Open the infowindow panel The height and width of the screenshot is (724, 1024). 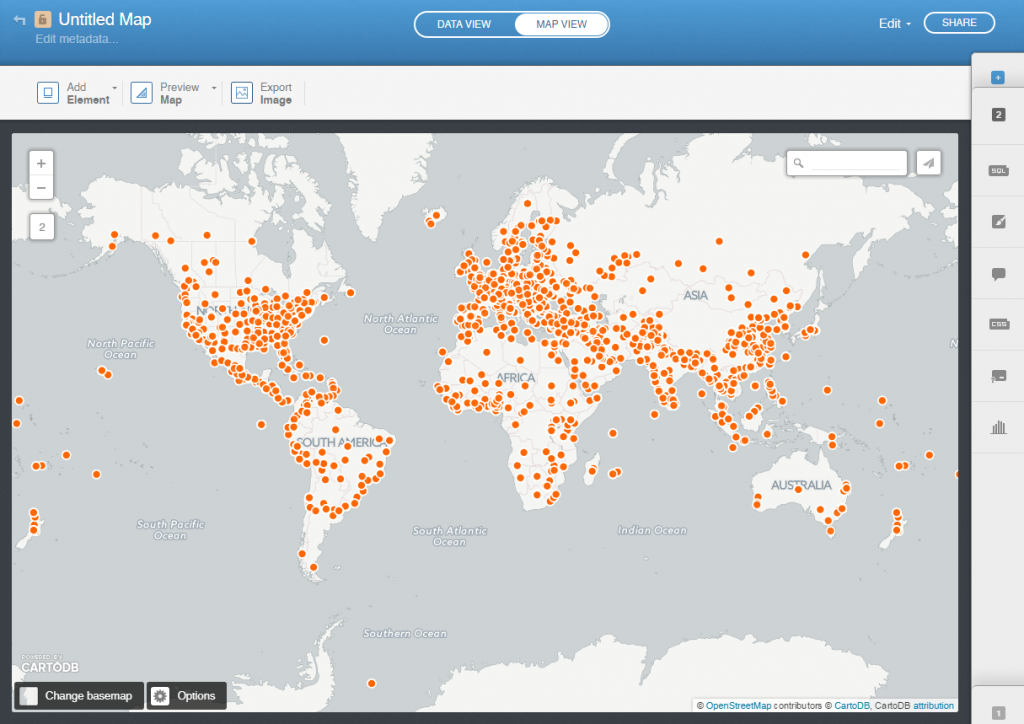pyautogui.click(x=997, y=273)
